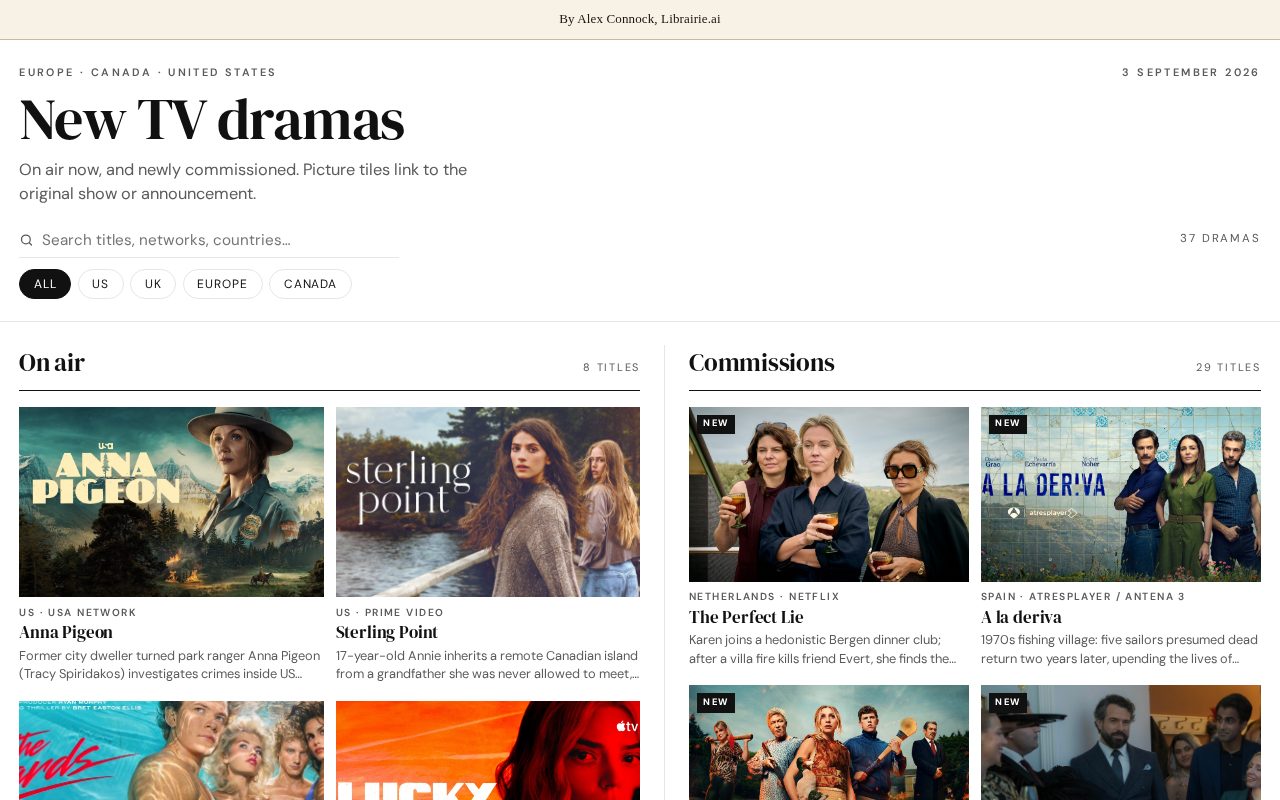Open the Sterling Point poster tile
1280x800 pixels.
coord(488,502)
